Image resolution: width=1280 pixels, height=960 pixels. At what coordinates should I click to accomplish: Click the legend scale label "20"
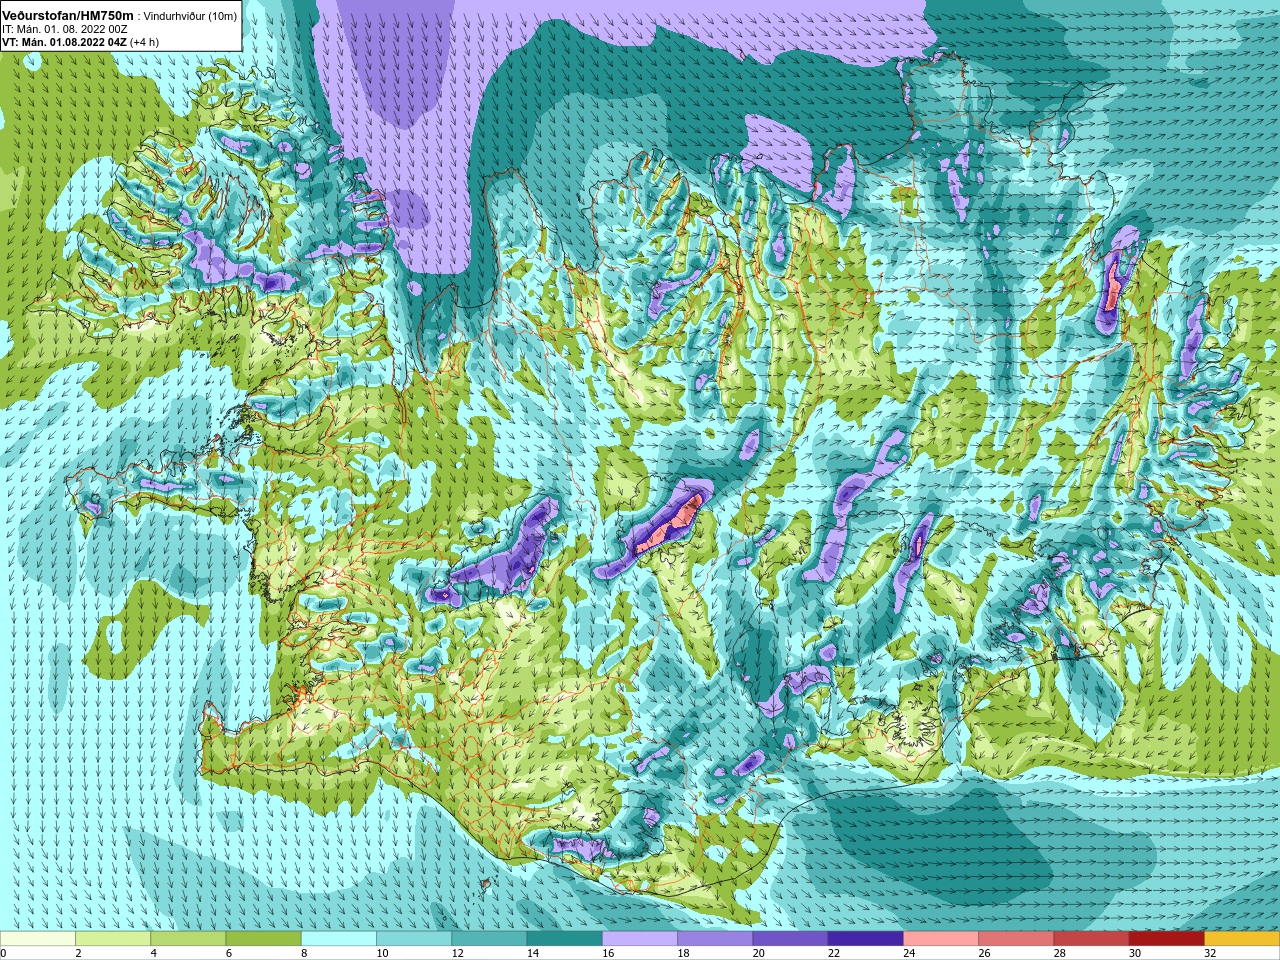tap(758, 954)
